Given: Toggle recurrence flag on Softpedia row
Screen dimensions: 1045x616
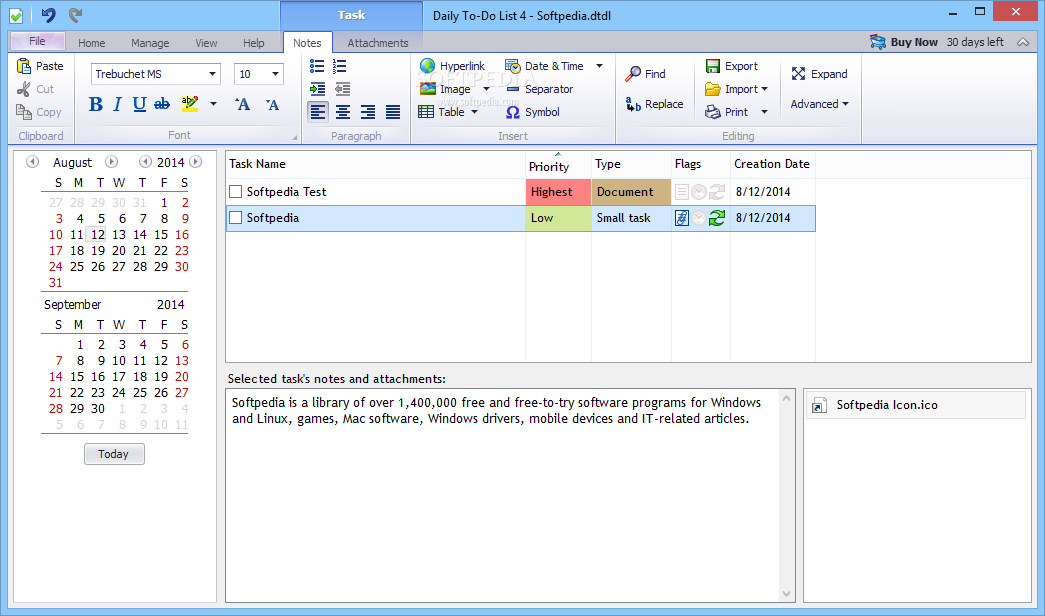Looking at the screenshot, I should click(716, 218).
